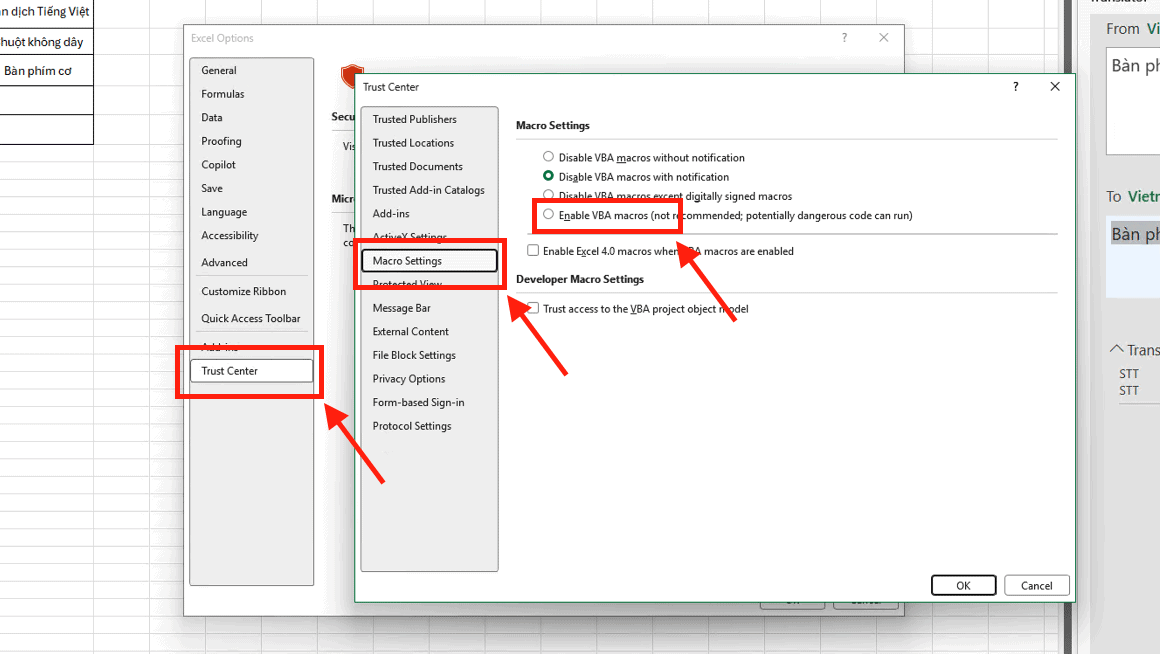Image resolution: width=1160 pixels, height=654 pixels.
Task: Click OK in the Trust Center dialog
Action: (x=963, y=586)
